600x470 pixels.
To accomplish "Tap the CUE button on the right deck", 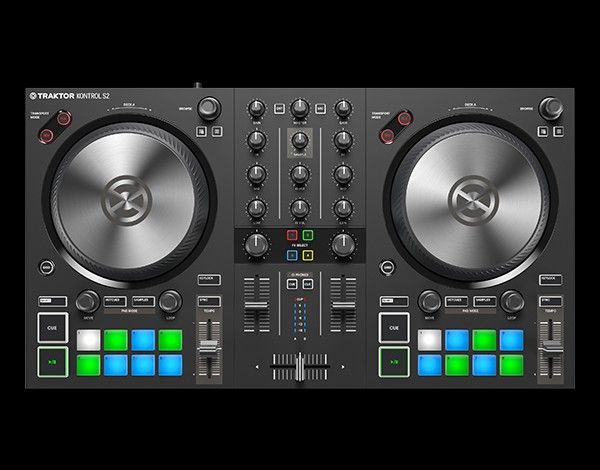I will [x=394, y=328].
